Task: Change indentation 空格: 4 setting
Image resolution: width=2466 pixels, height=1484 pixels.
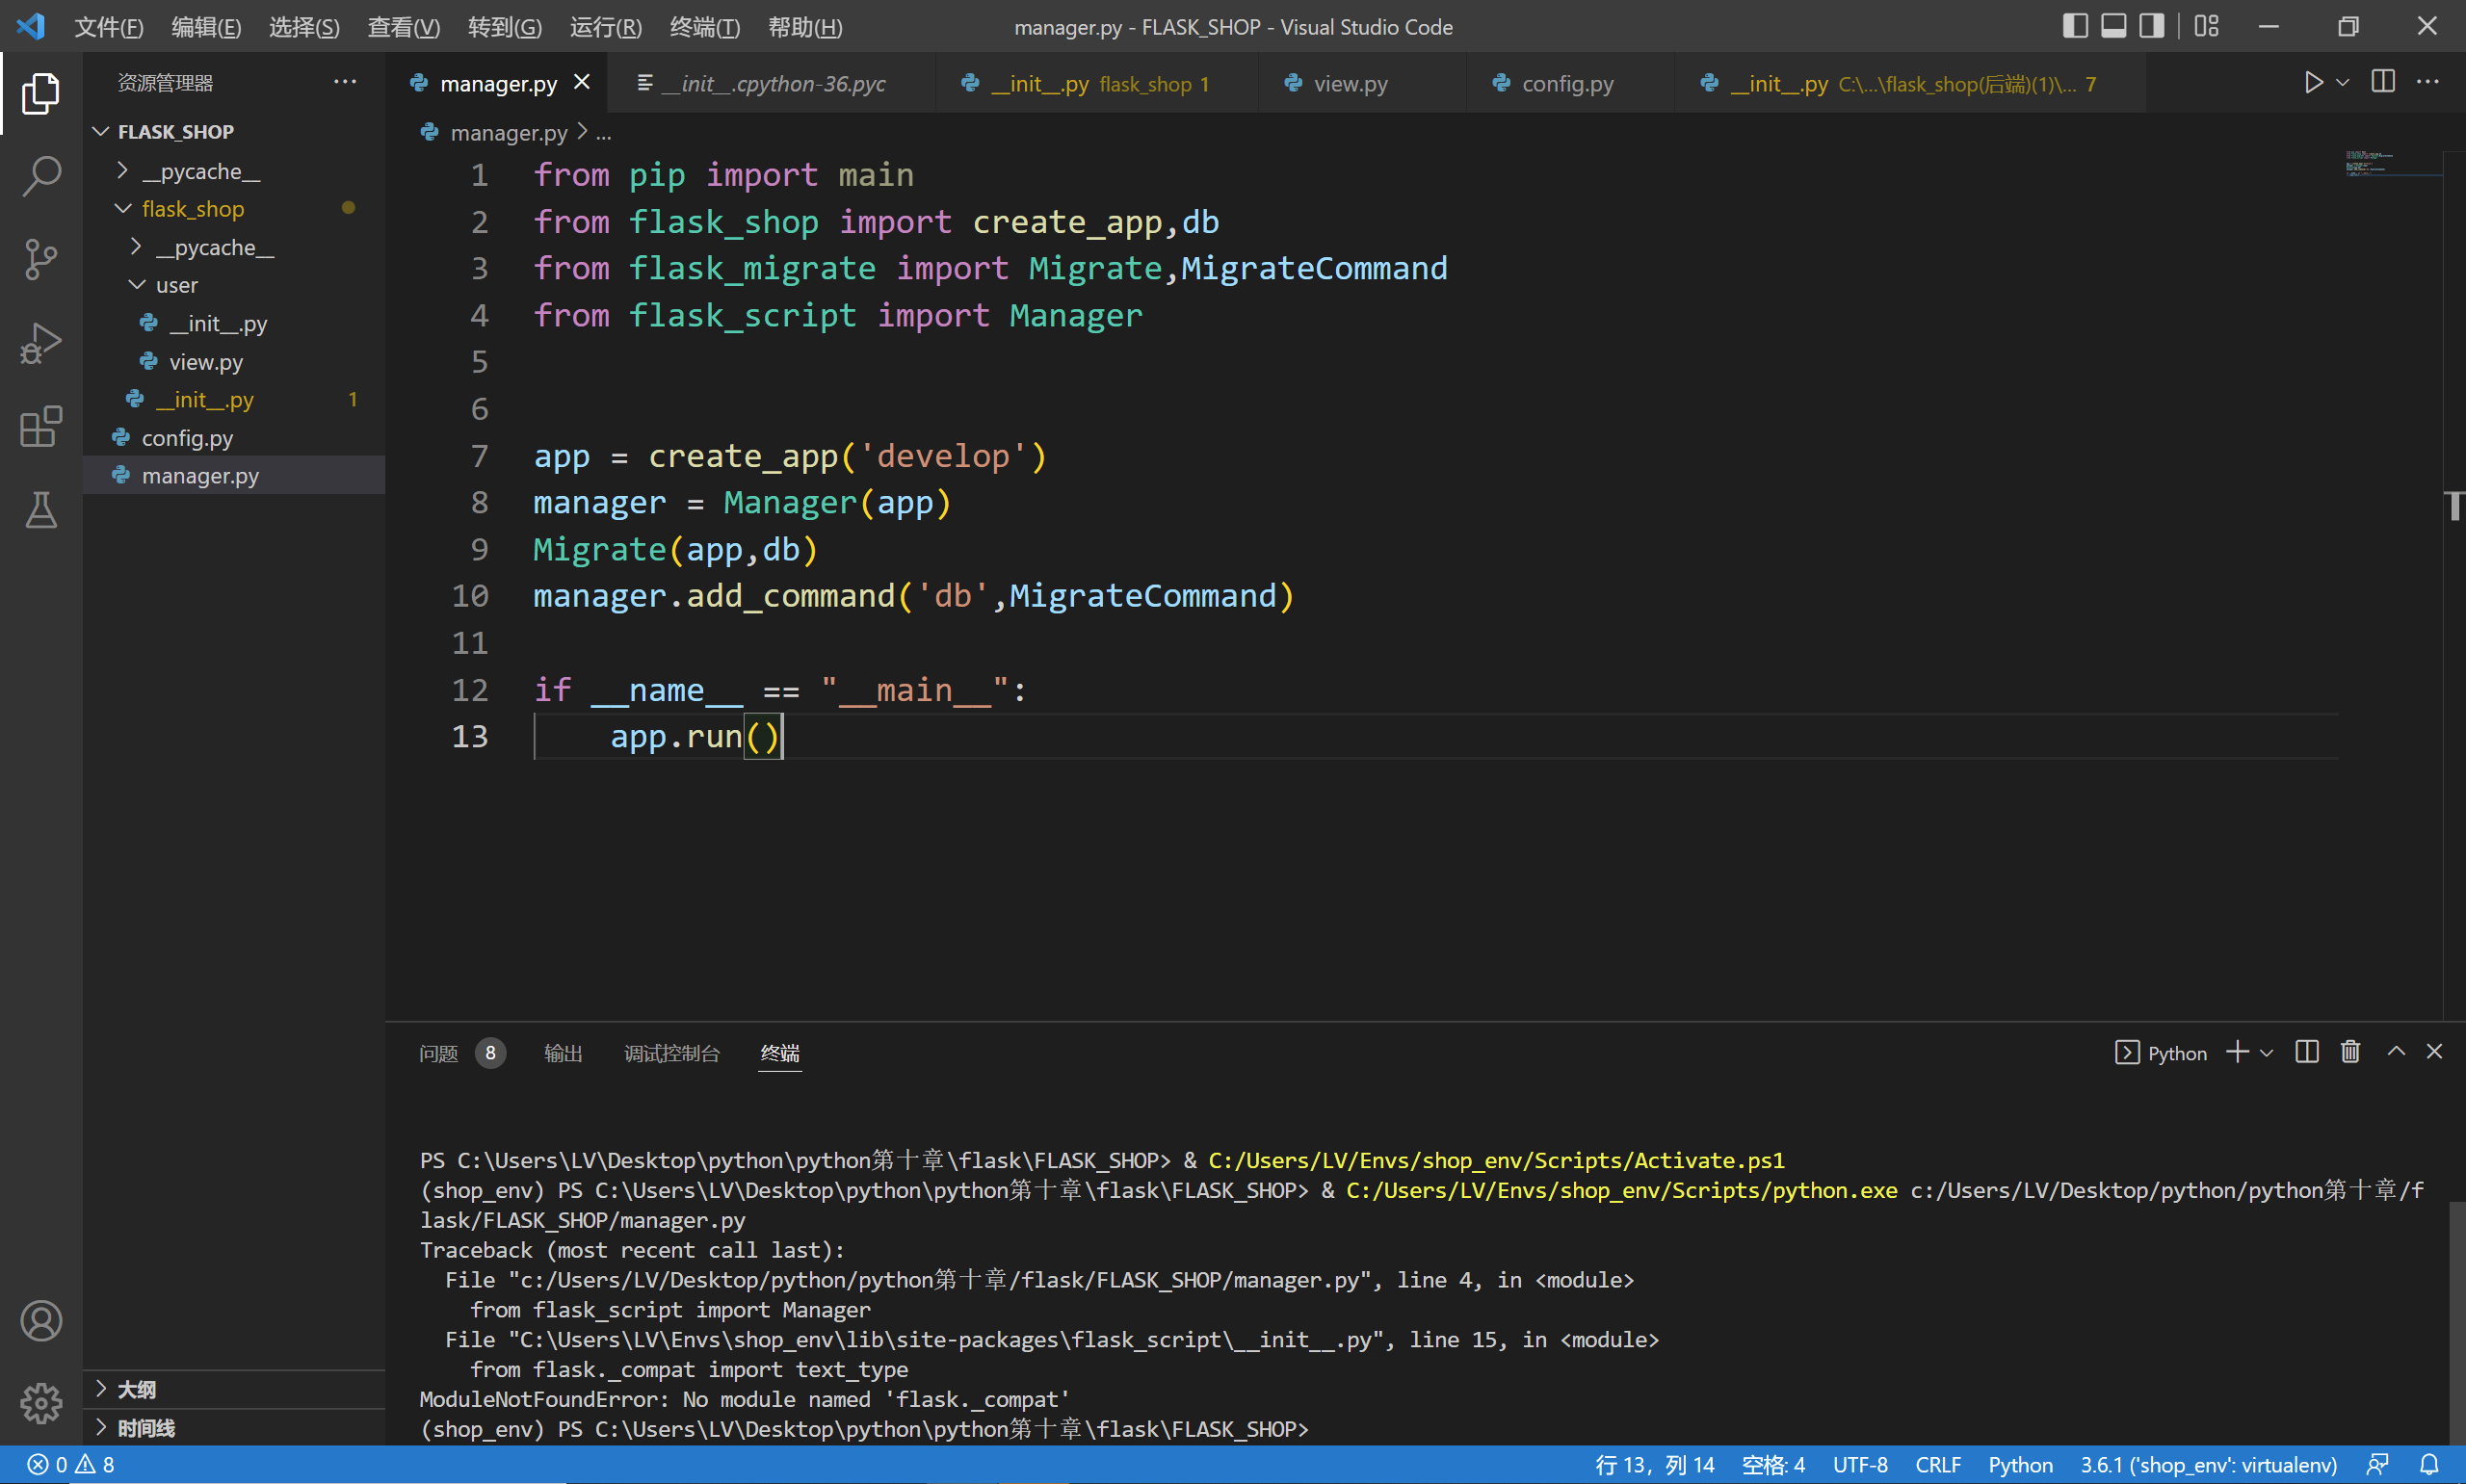Action: pos(1773,1465)
